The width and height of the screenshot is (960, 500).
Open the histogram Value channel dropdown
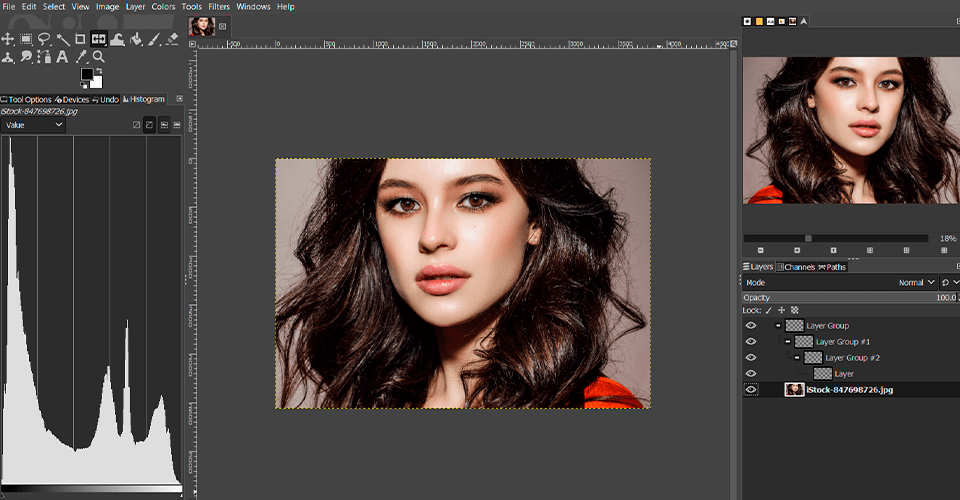(x=33, y=125)
